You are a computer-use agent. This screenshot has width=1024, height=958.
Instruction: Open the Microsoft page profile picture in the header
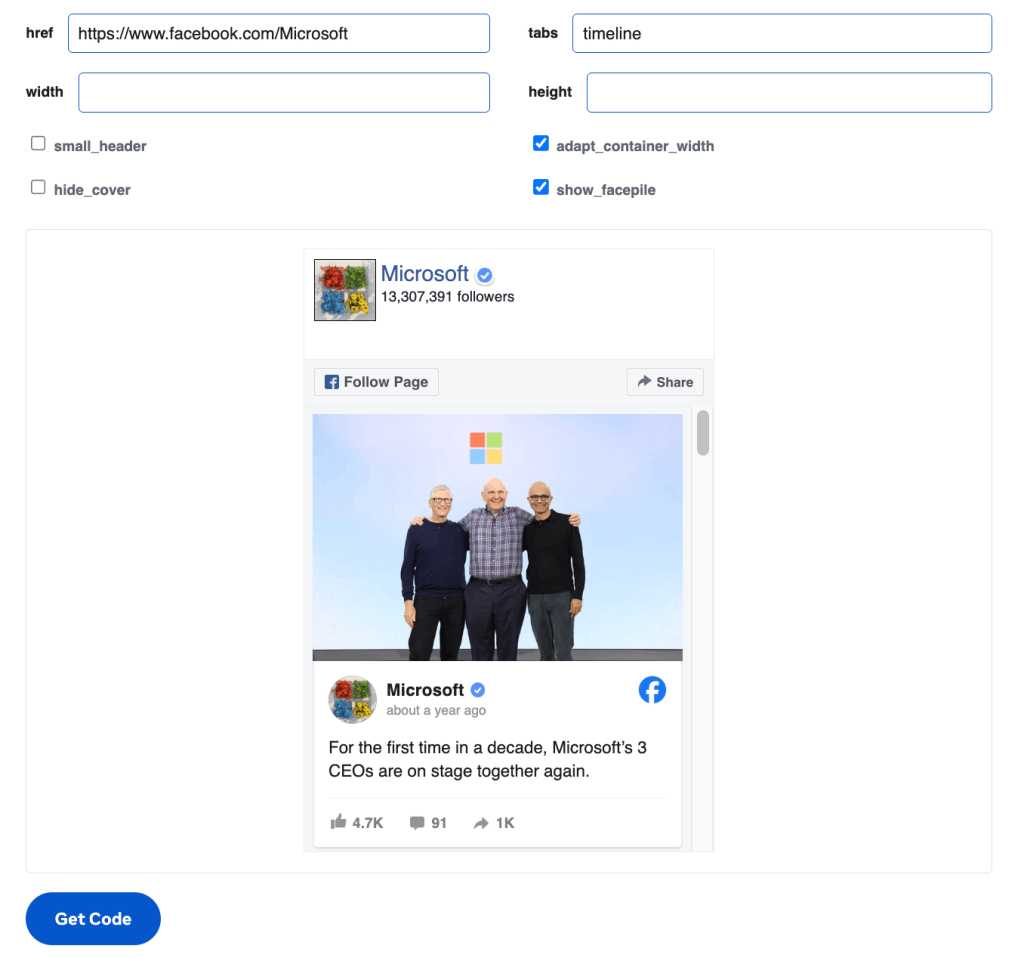(x=345, y=290)
